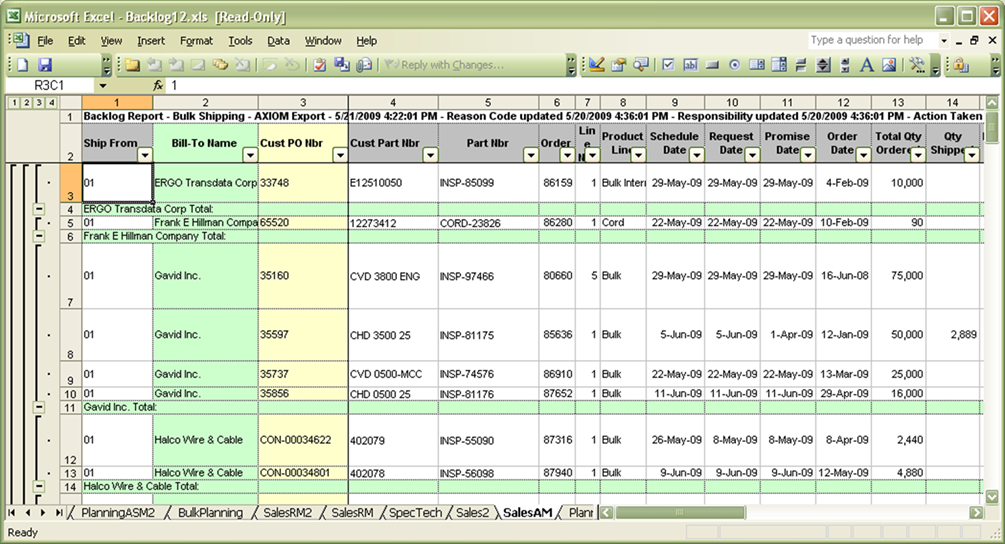Switch to the SalesRM2 sheet tab

287,513
